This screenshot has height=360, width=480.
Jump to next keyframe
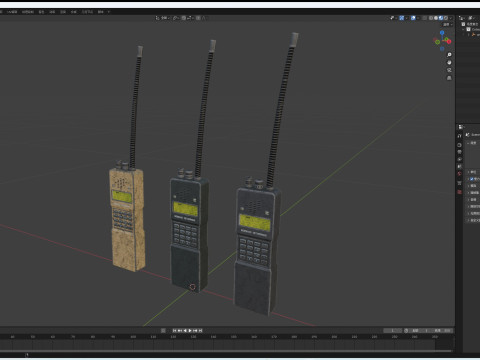(195, 330)
